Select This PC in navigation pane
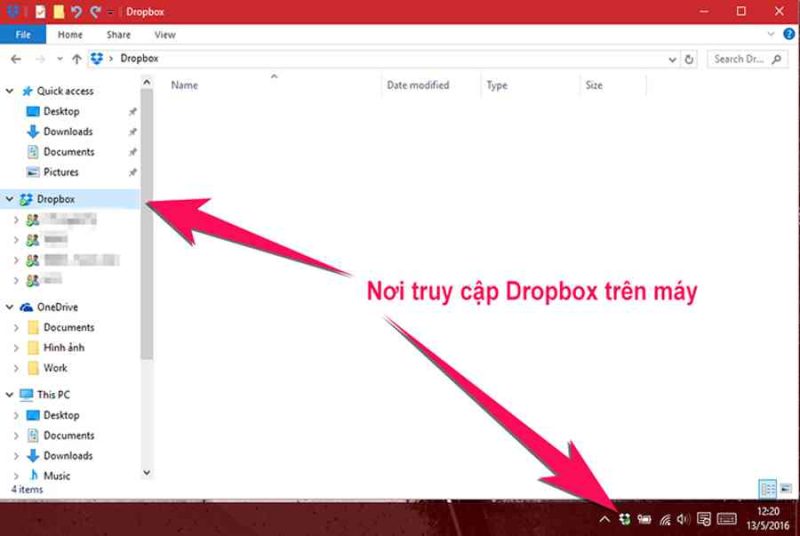This screenshot has height=536, width=800. [53, 395]
